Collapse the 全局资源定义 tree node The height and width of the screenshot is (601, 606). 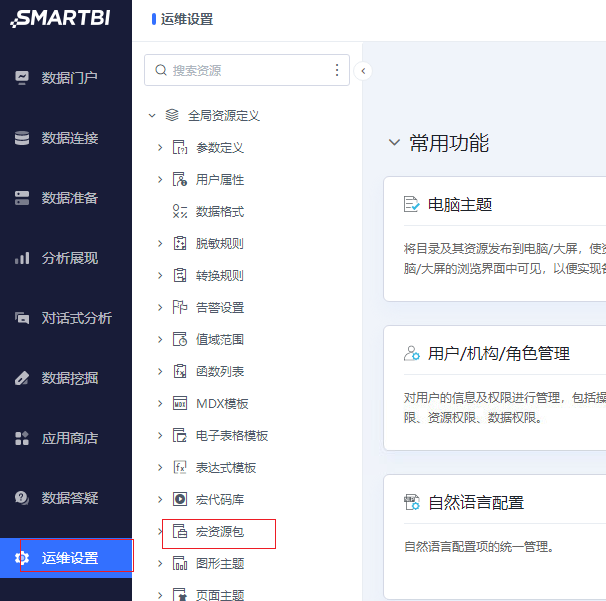coord(152,115)
